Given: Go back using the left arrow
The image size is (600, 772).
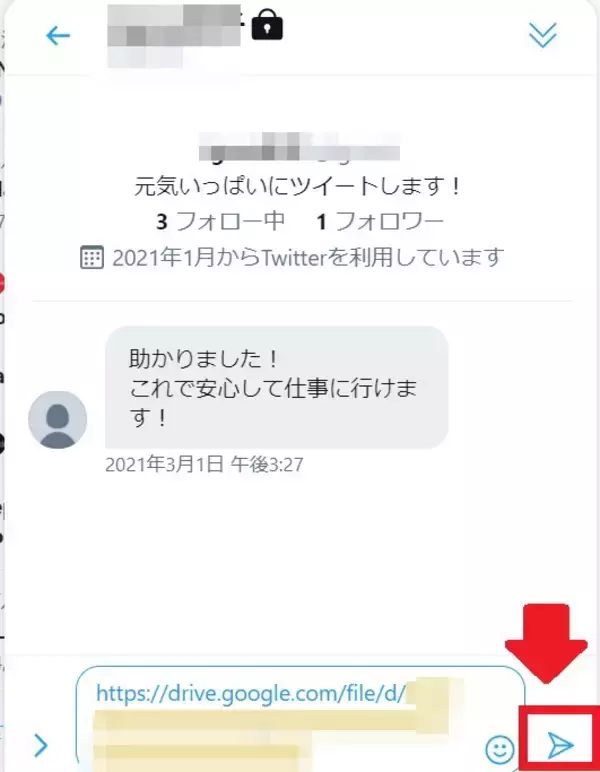Looking at the screenshot, I should 58,36.
